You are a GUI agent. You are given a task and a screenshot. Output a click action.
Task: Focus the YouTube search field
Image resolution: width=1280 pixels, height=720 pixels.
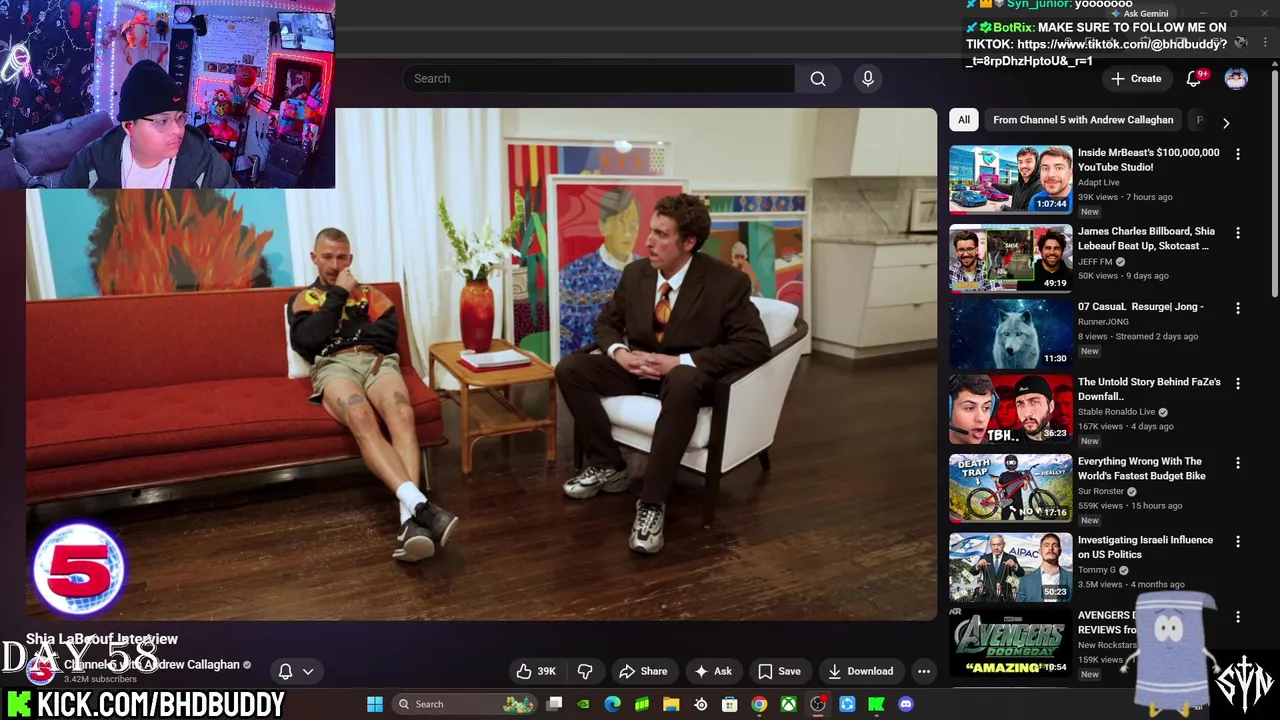[598, 79]
